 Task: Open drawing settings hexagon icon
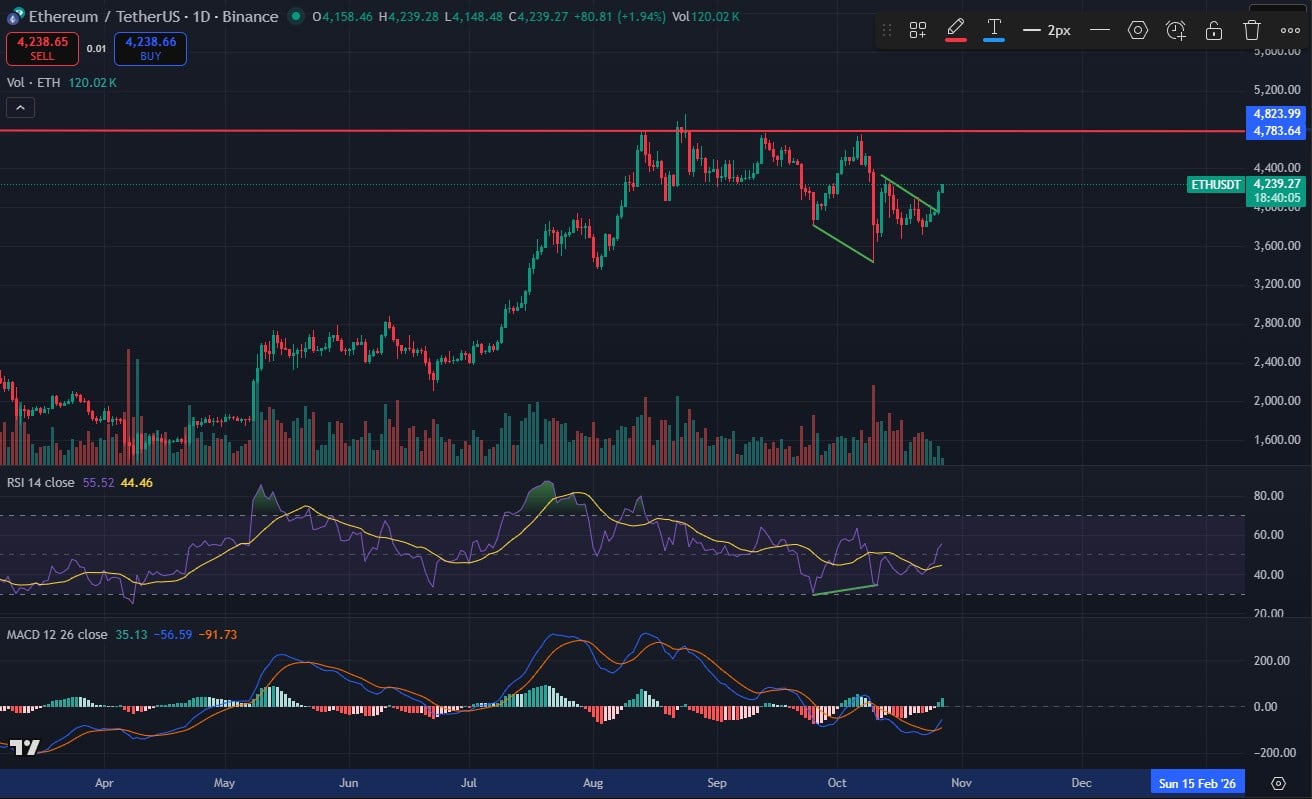1138,30
